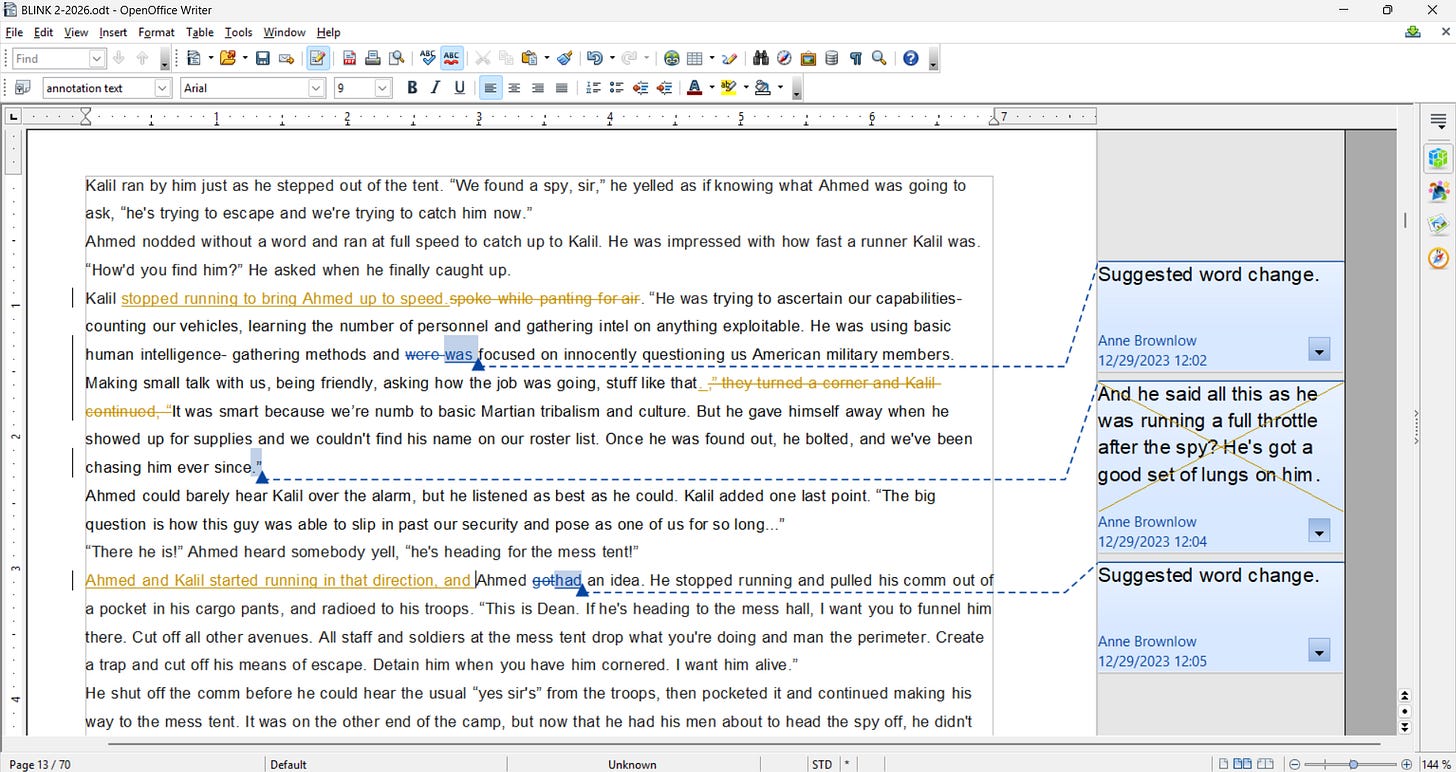Toggle Bullets list button
Screen dimensions: 1456x772
(617, 88)
